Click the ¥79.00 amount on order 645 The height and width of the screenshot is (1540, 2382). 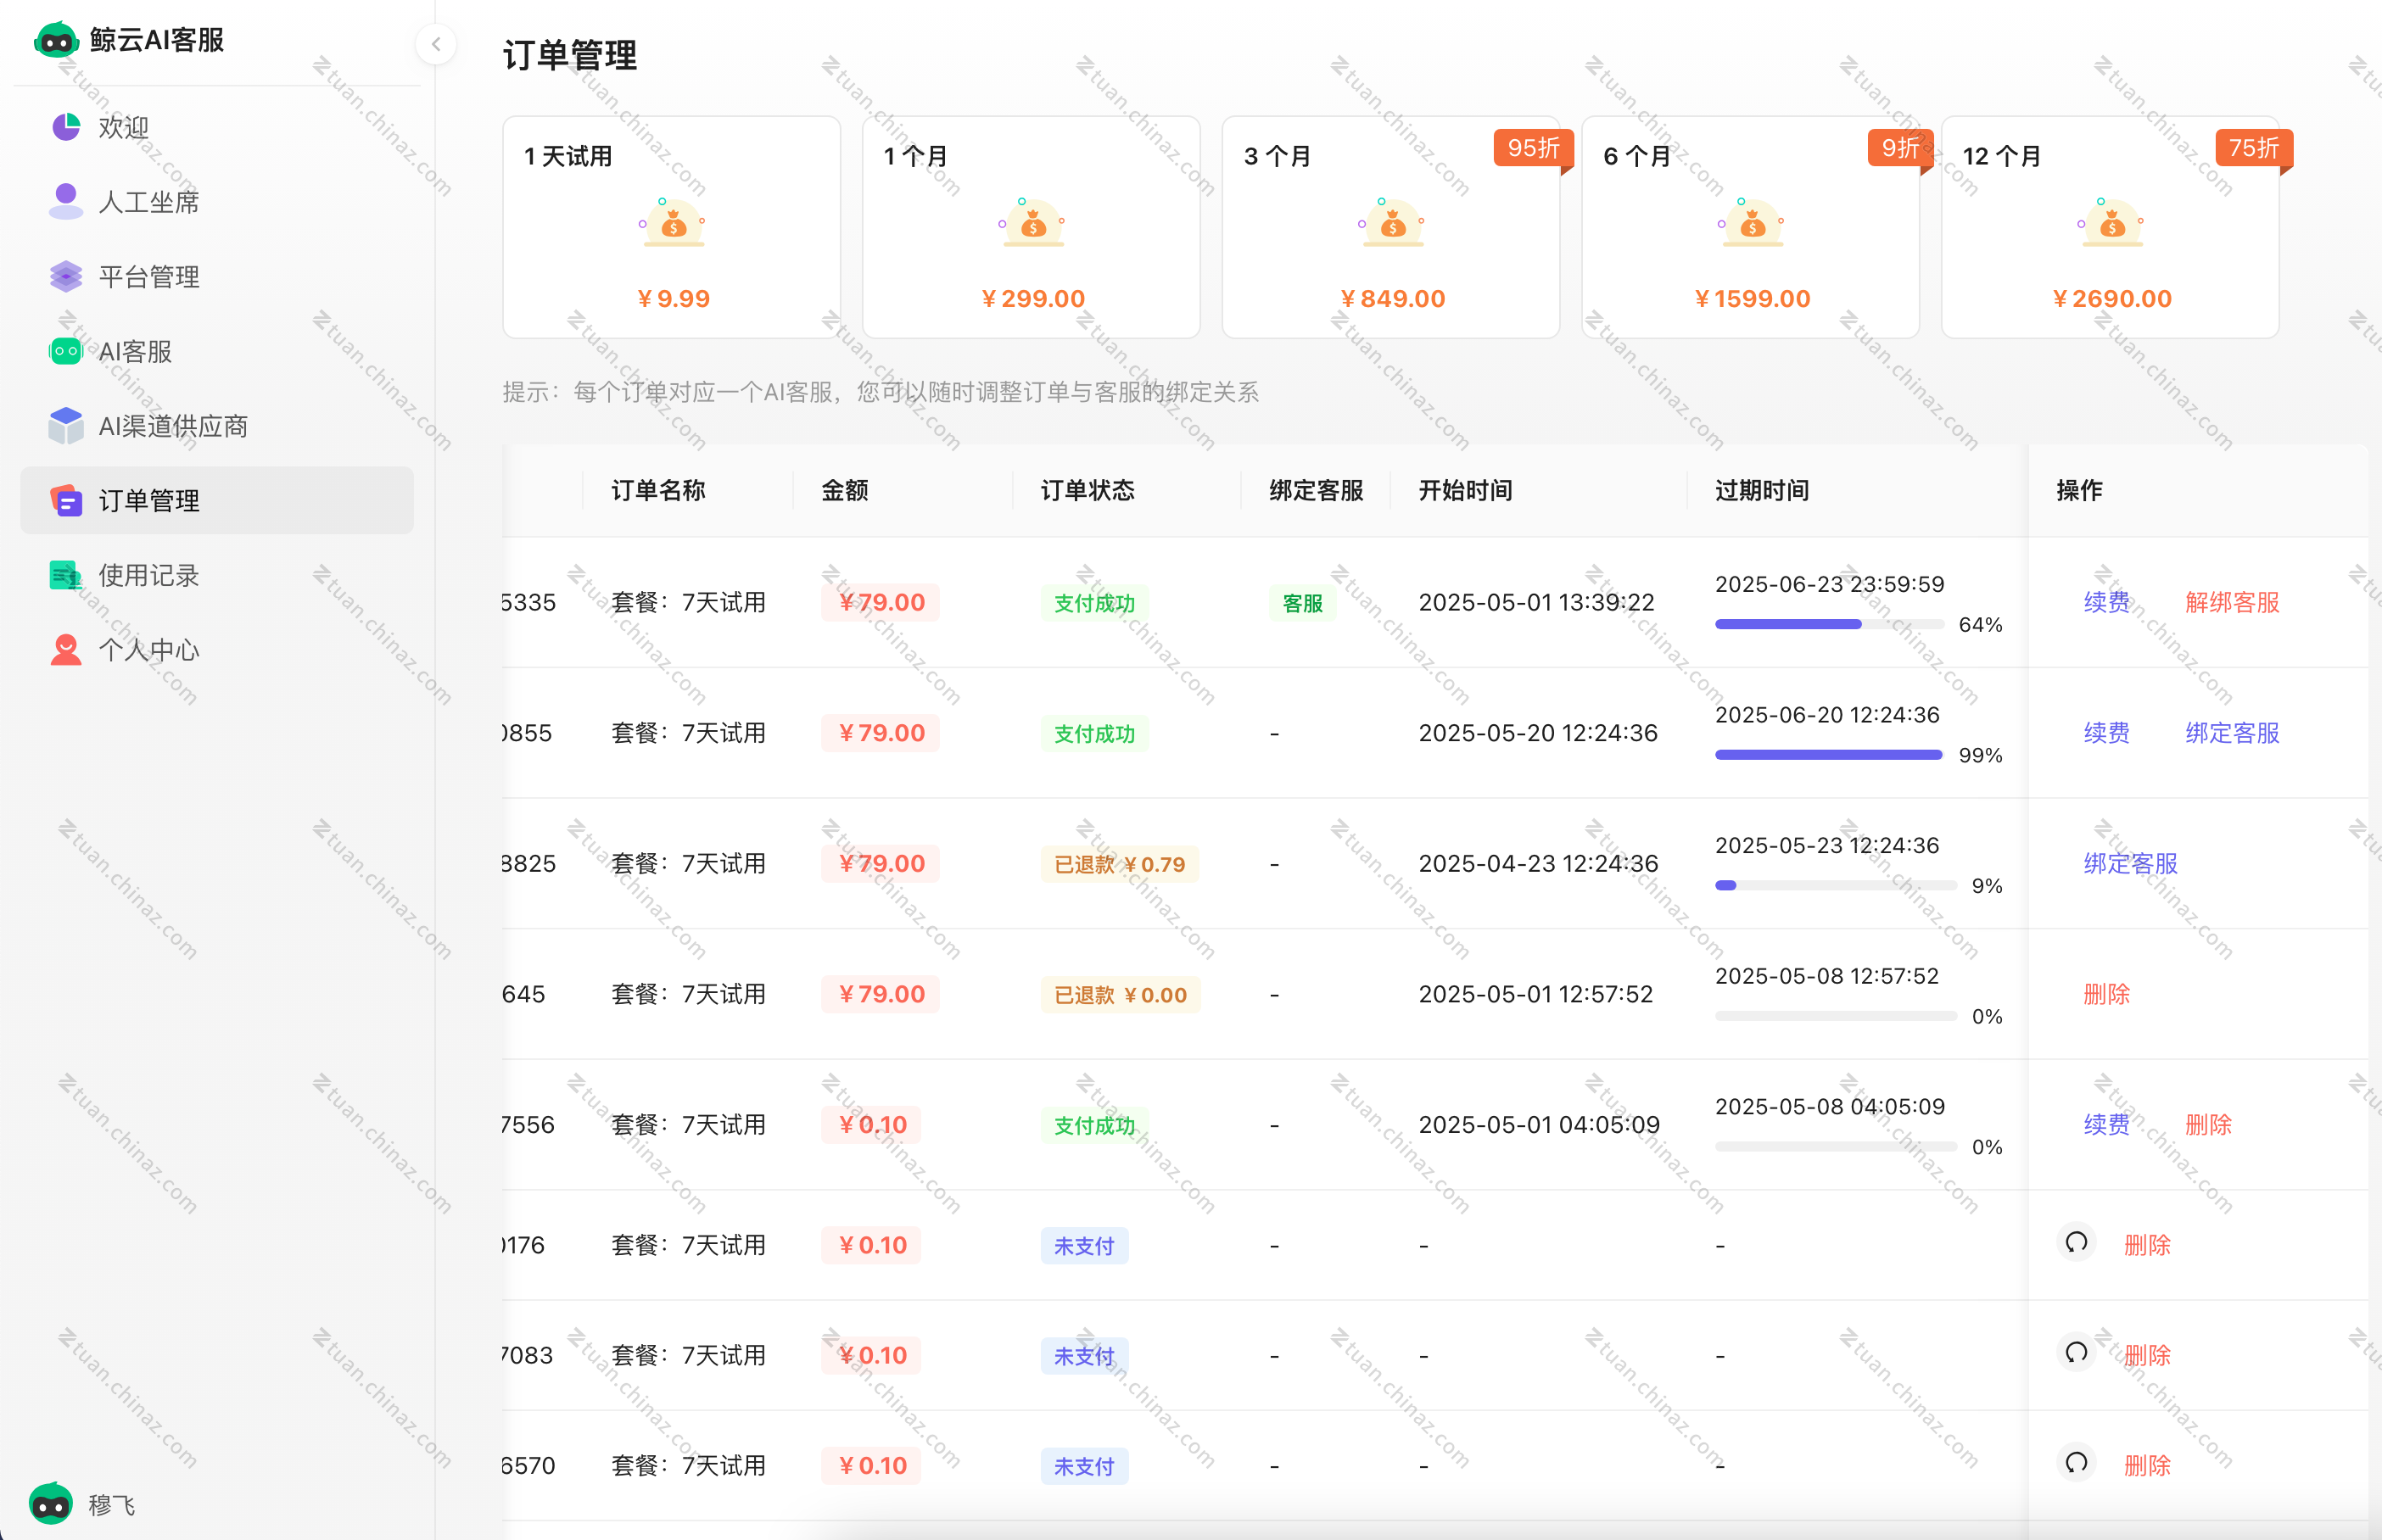pyautogui.click(x=881, y=994)
